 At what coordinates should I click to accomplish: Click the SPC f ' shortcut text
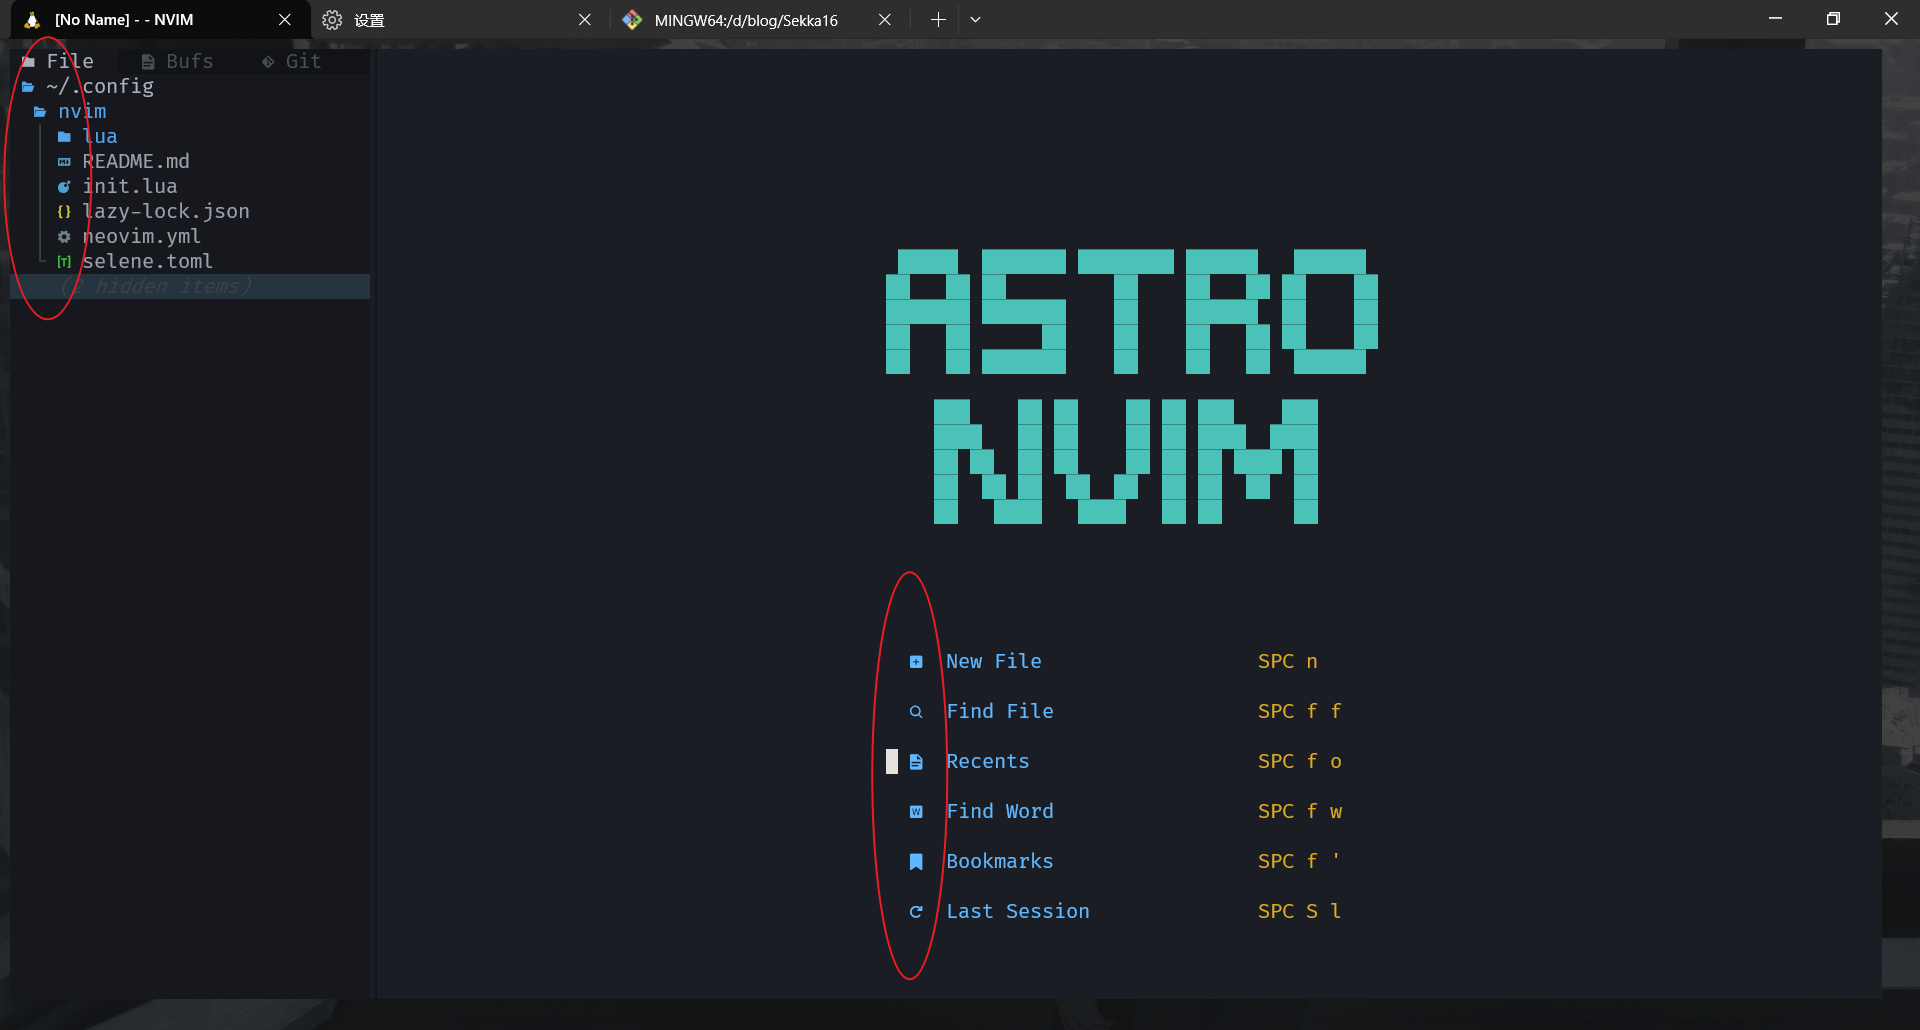click(1300, 862)
